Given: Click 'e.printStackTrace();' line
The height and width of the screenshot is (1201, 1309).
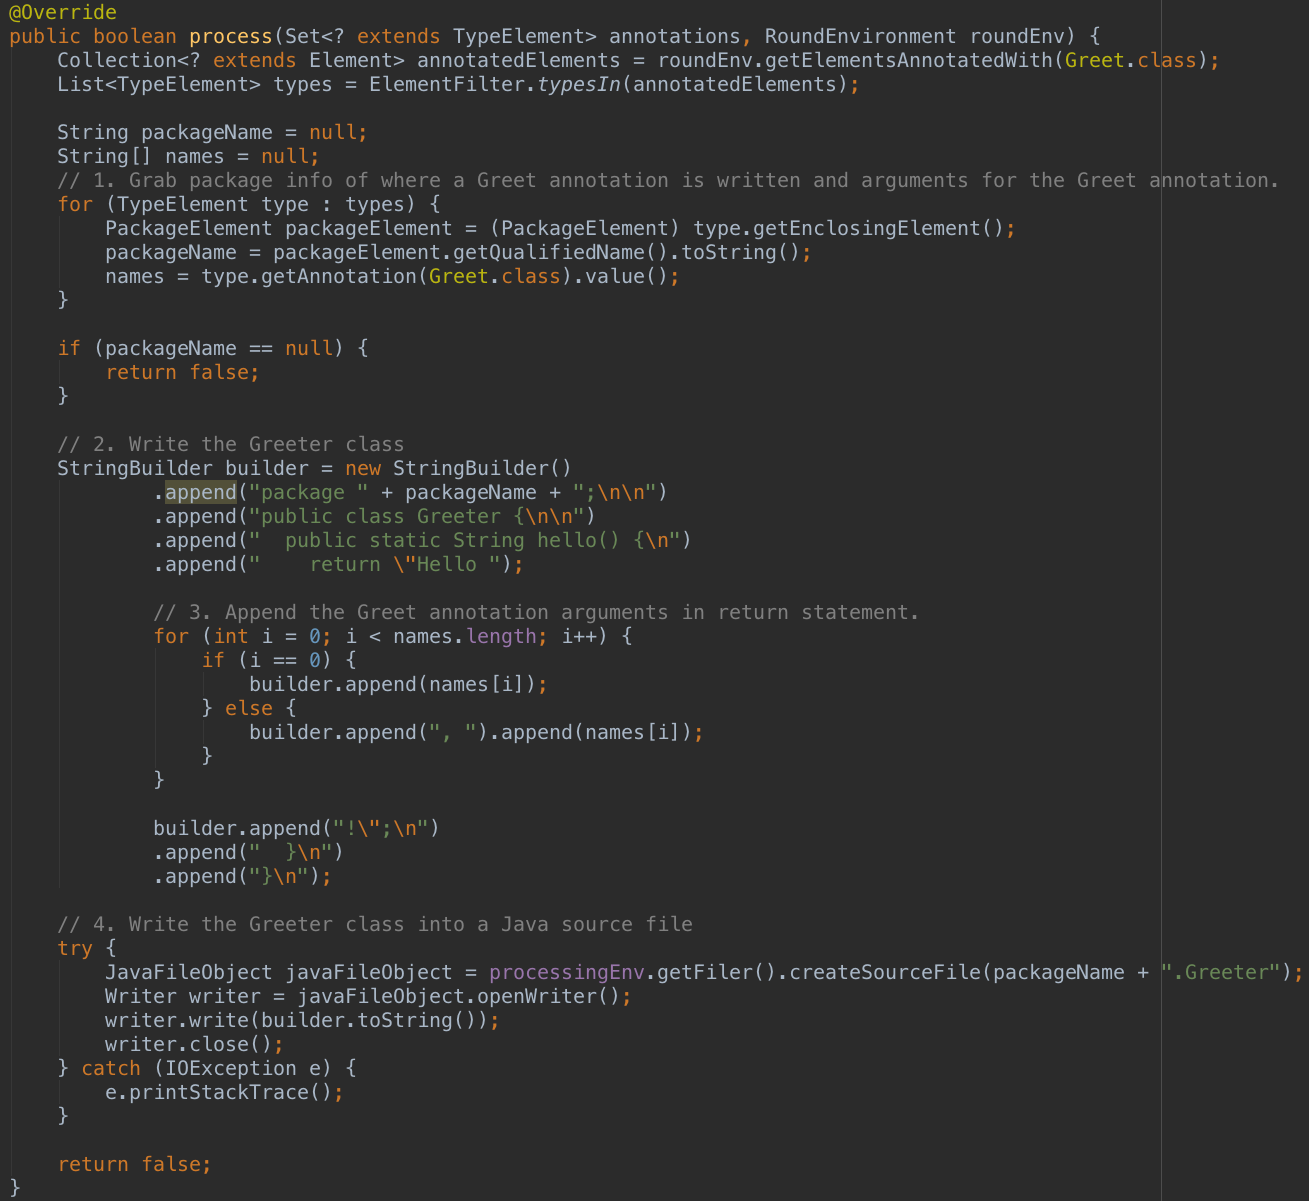Looking at the screenshot, I should coord(225,1093).
